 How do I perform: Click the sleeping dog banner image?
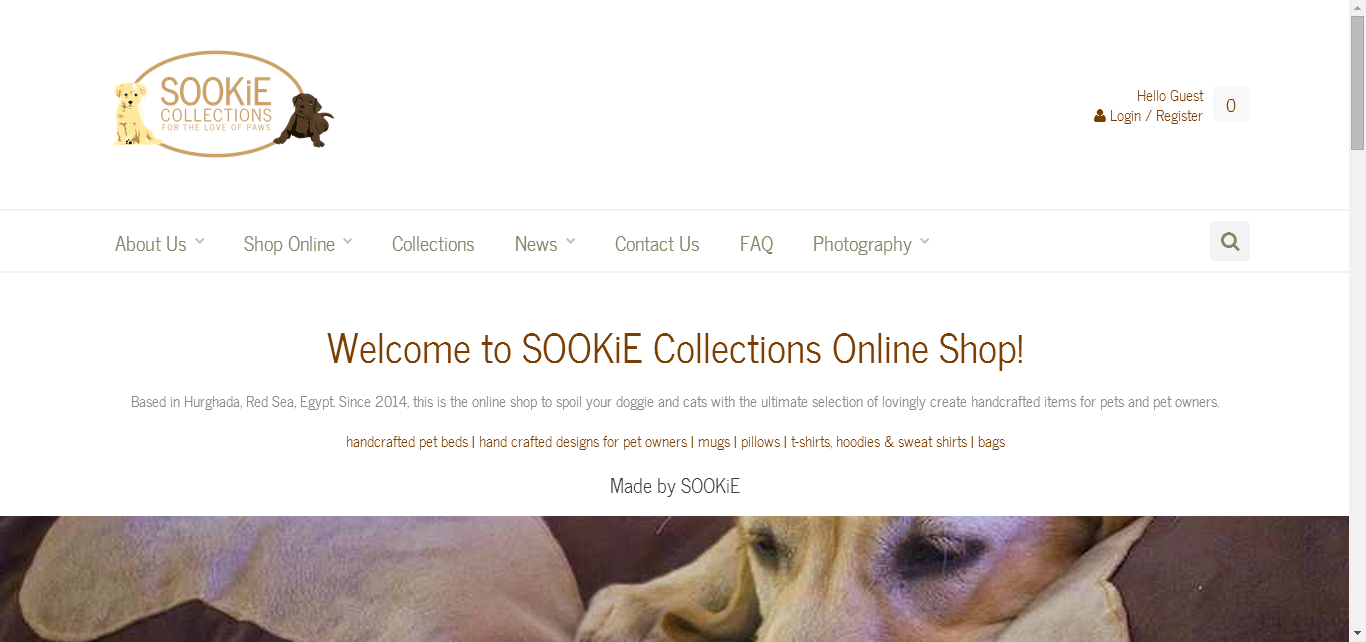674,579
